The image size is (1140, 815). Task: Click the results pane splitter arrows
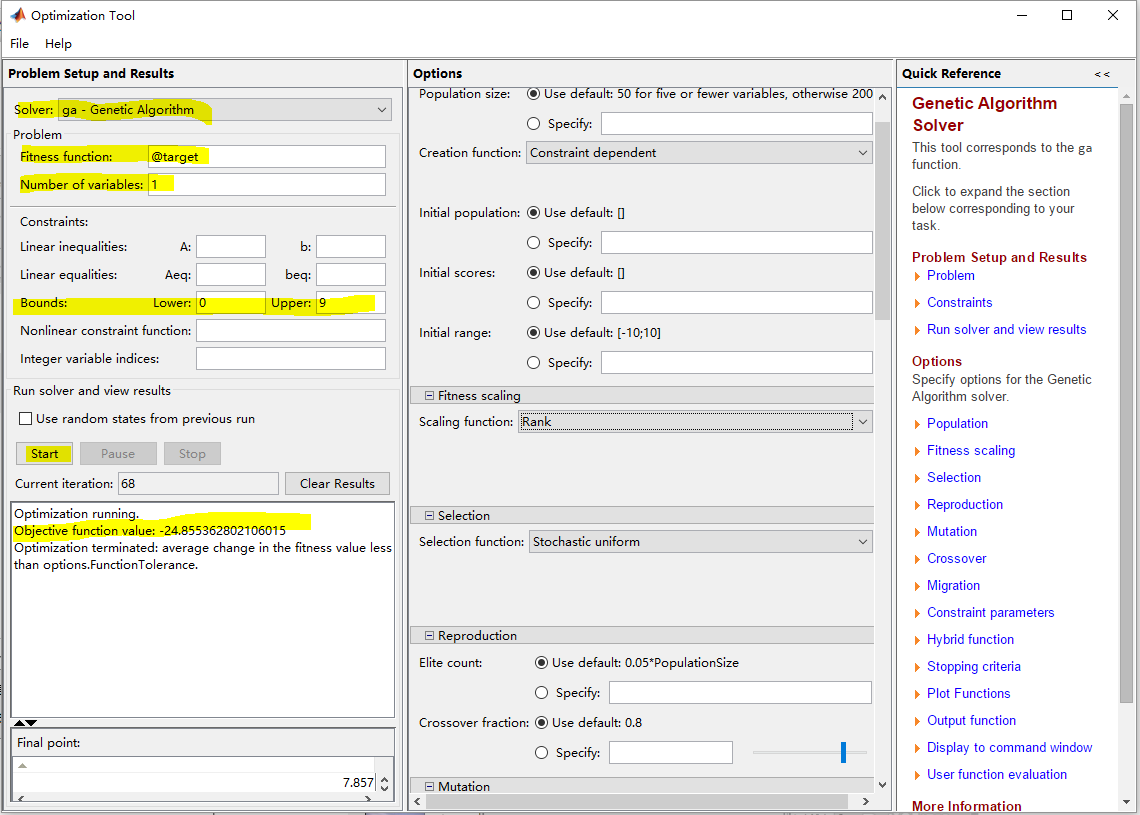[x=25, y=722]
